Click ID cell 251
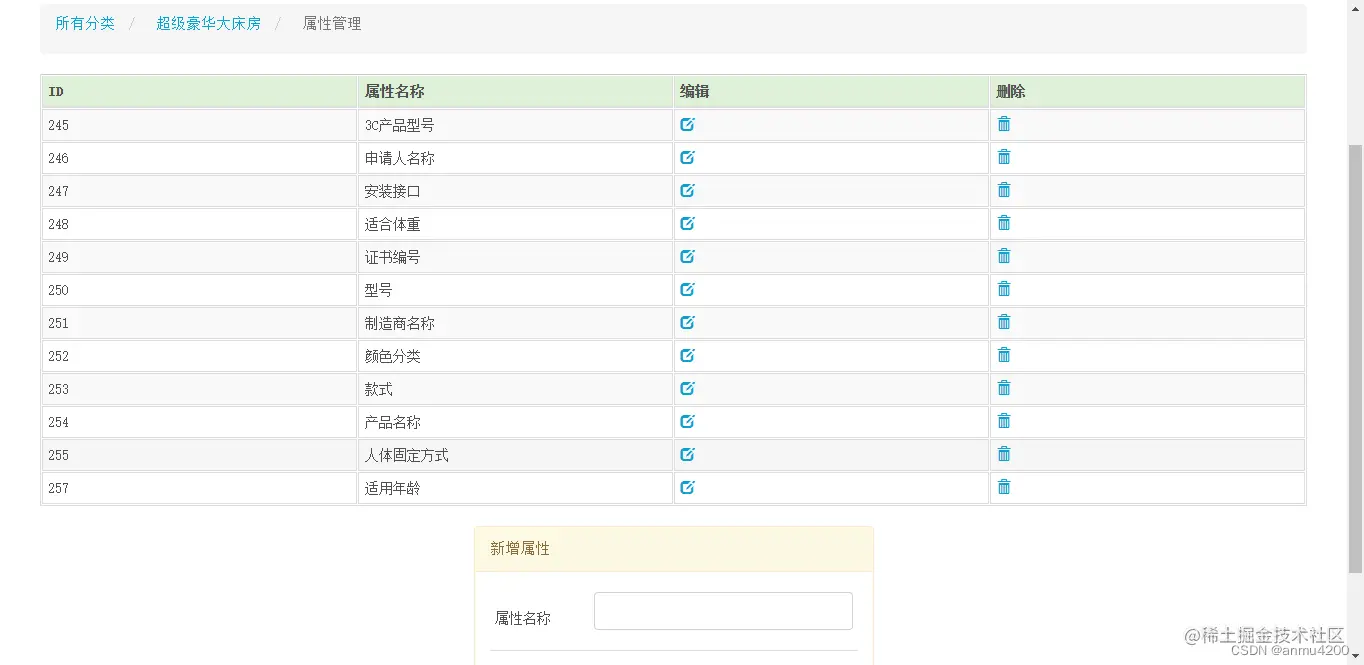This screenshot has width=1364, height=665. (200, 323)
